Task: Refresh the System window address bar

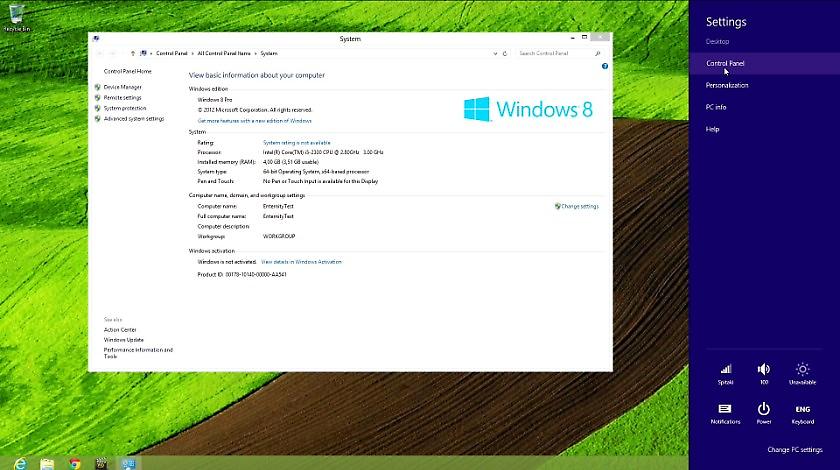Action: coord(505,54)
